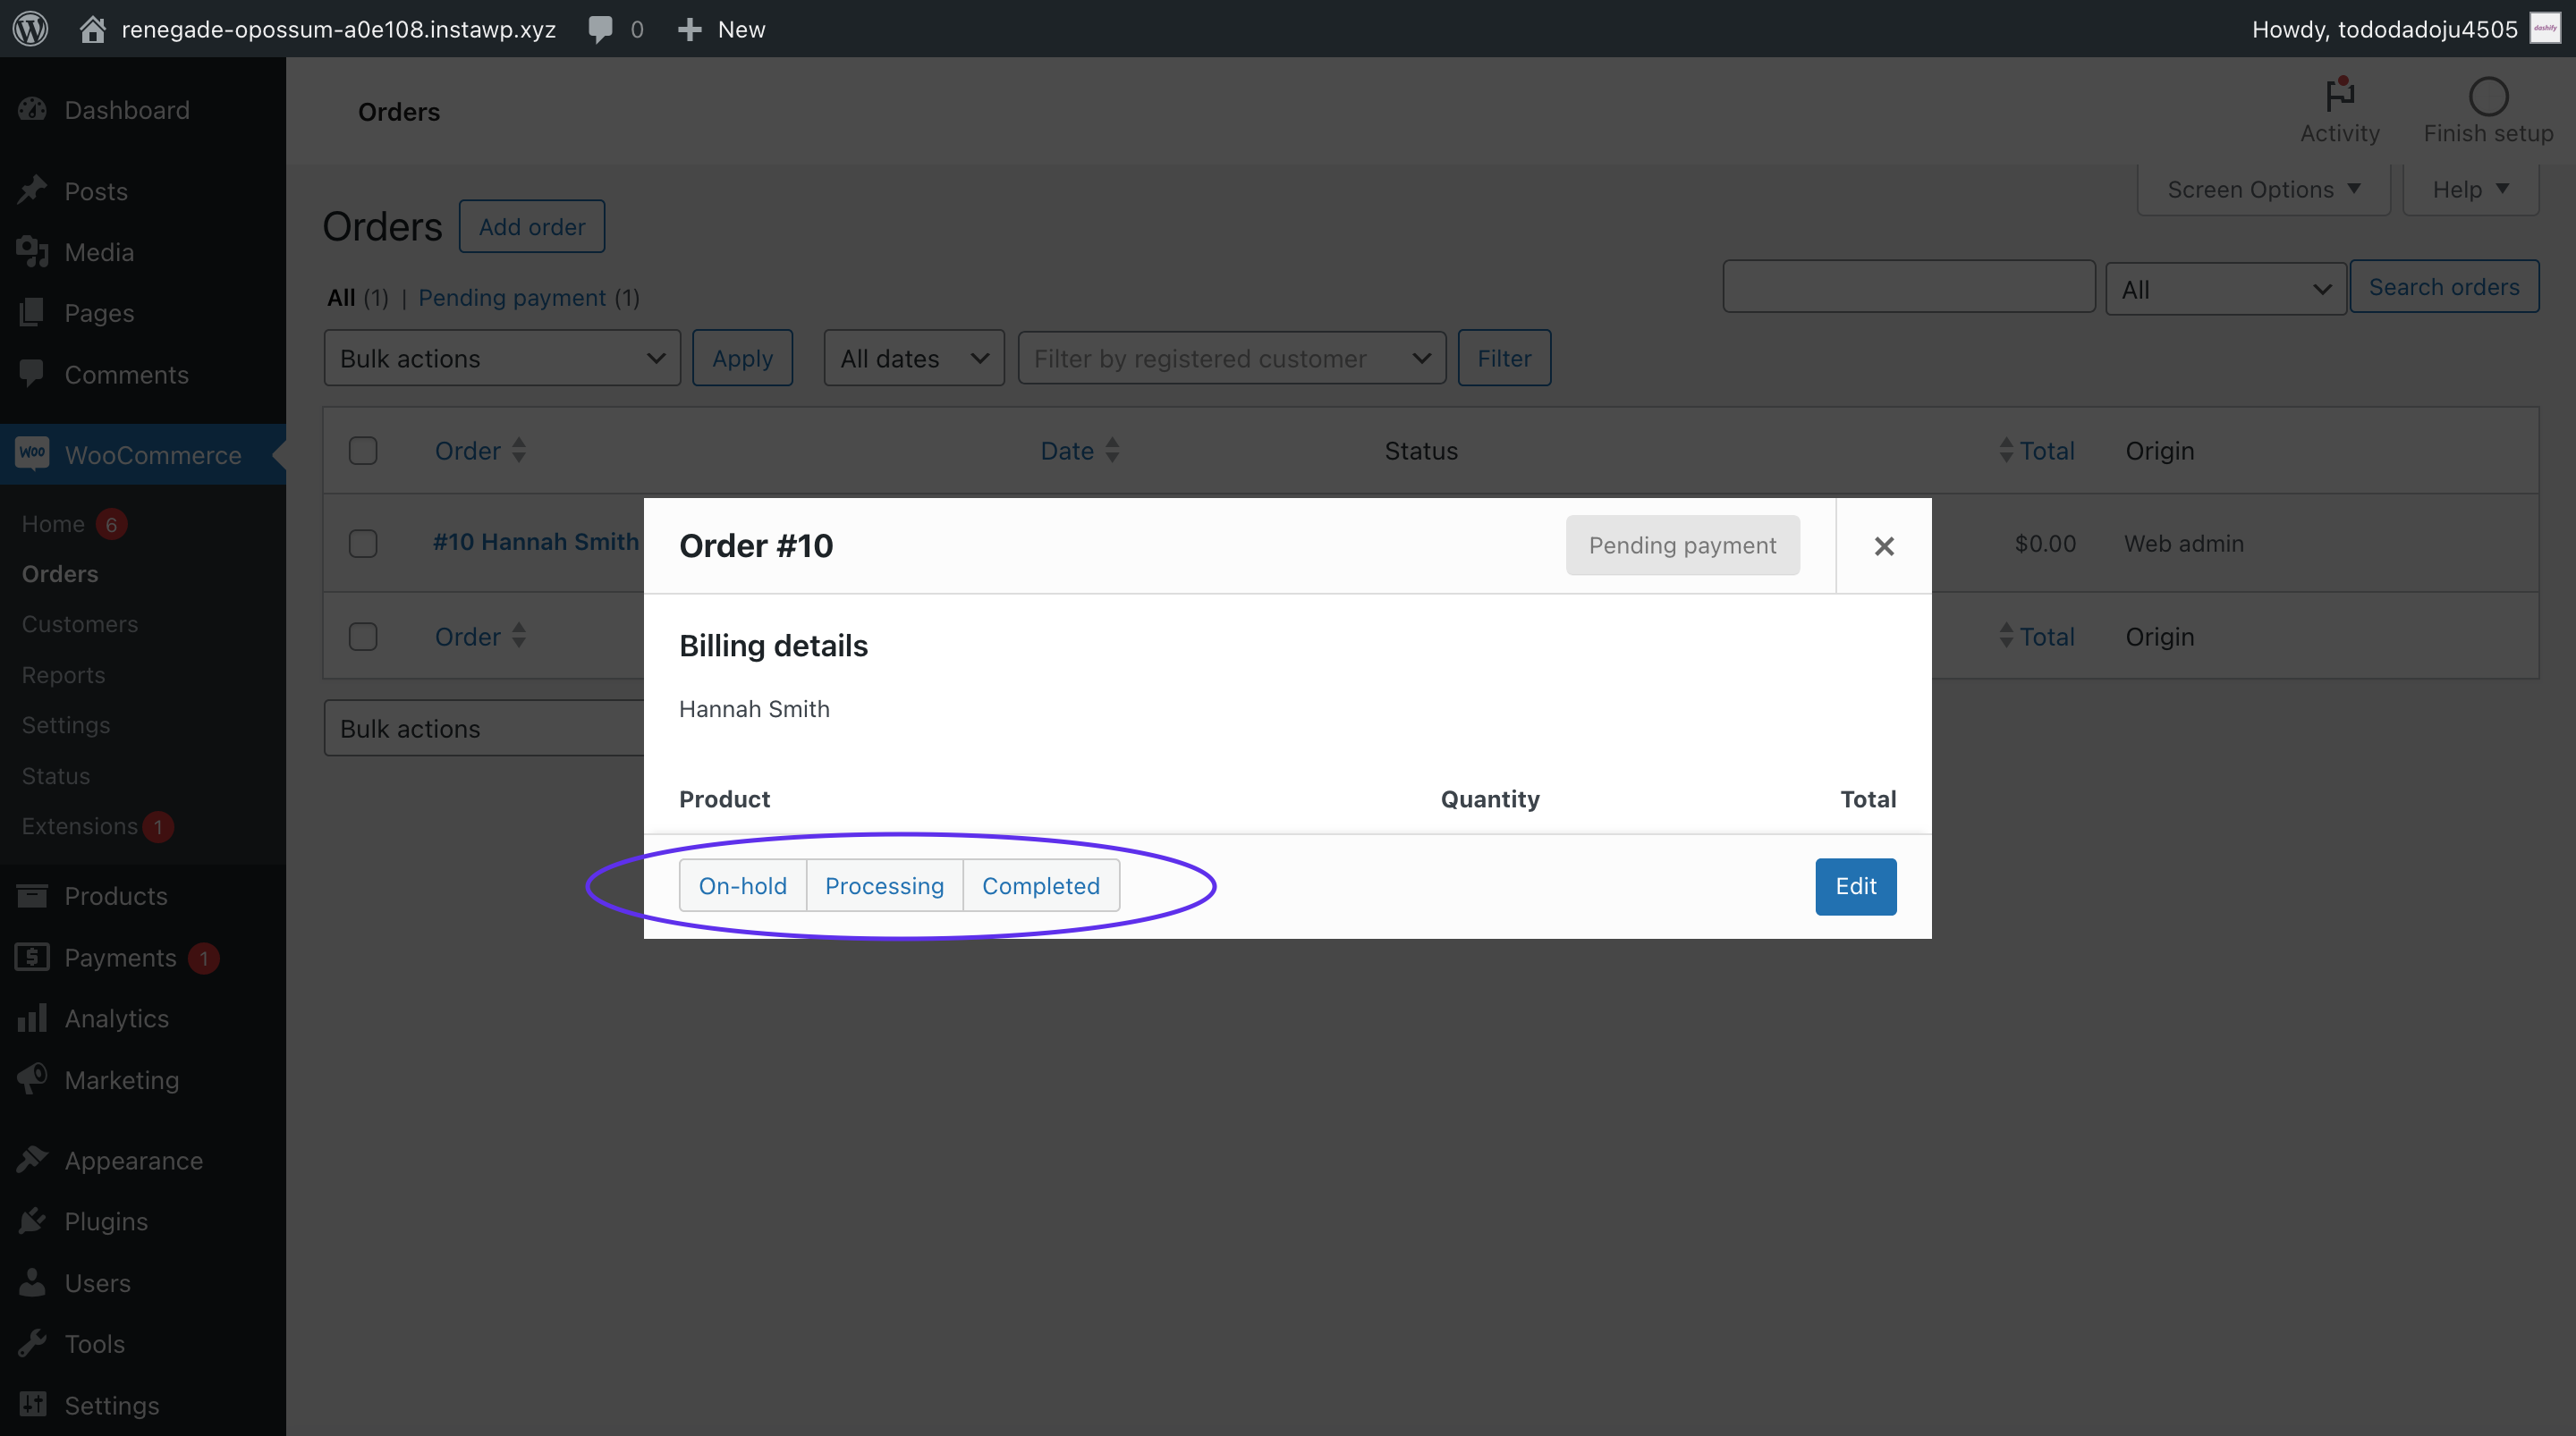Select the Media icon in the sidebar
2576x1436 pixels.
[x=33, y=252]
